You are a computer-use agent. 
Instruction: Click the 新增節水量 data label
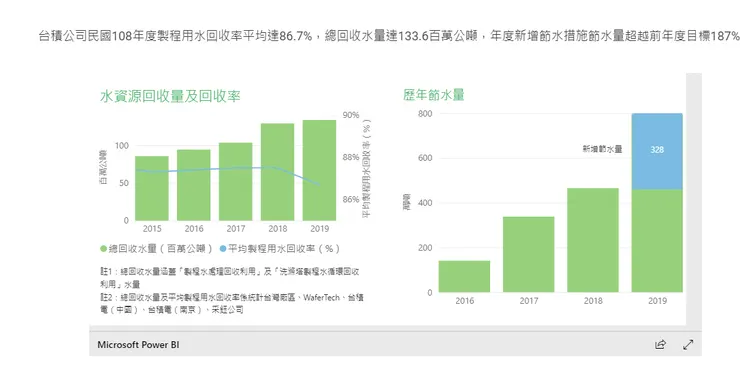pyautogui.click(x=602, y=150)
